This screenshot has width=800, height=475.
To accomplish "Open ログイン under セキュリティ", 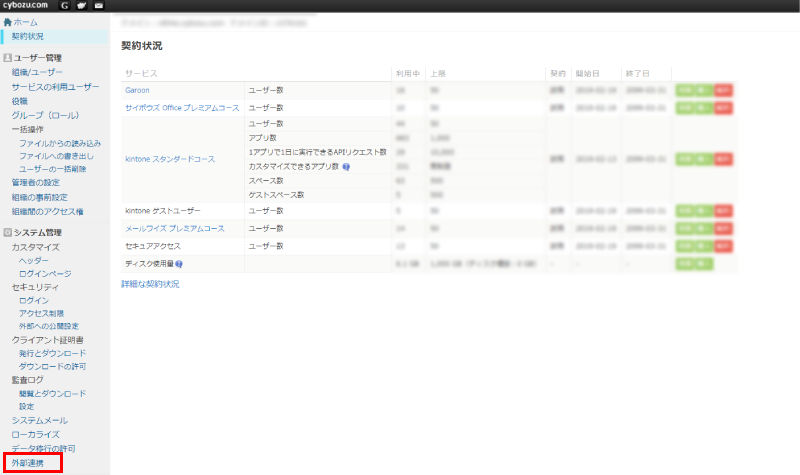I will tap(34, 301).
